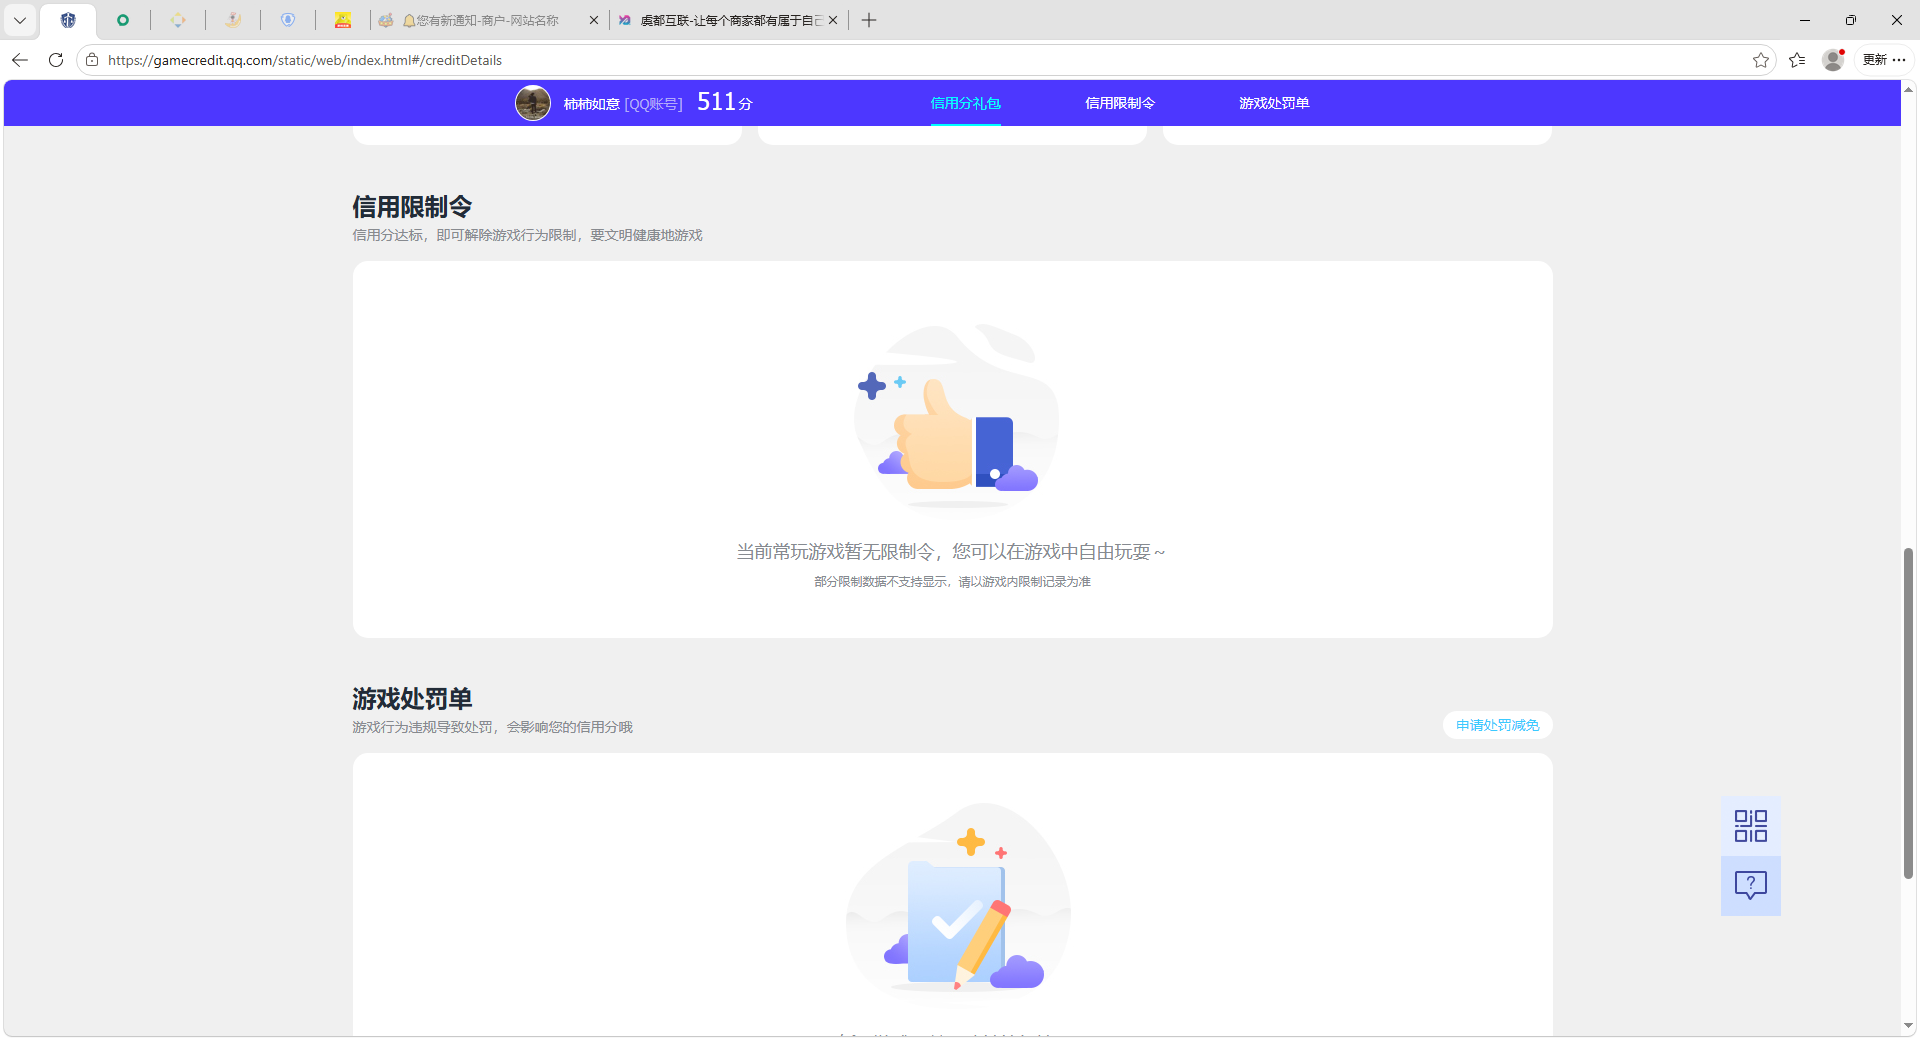Viewport: 1920px width, 1040px height.
Task: Click the 更新 browser update button
Action: [x=1884, y=60]
